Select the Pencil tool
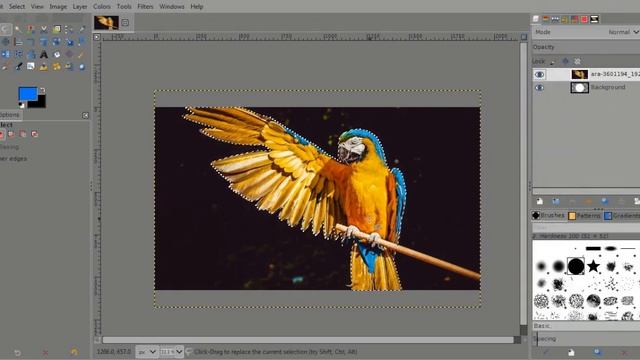This screenshot has width=640, height=360. (x=81, y=55)
